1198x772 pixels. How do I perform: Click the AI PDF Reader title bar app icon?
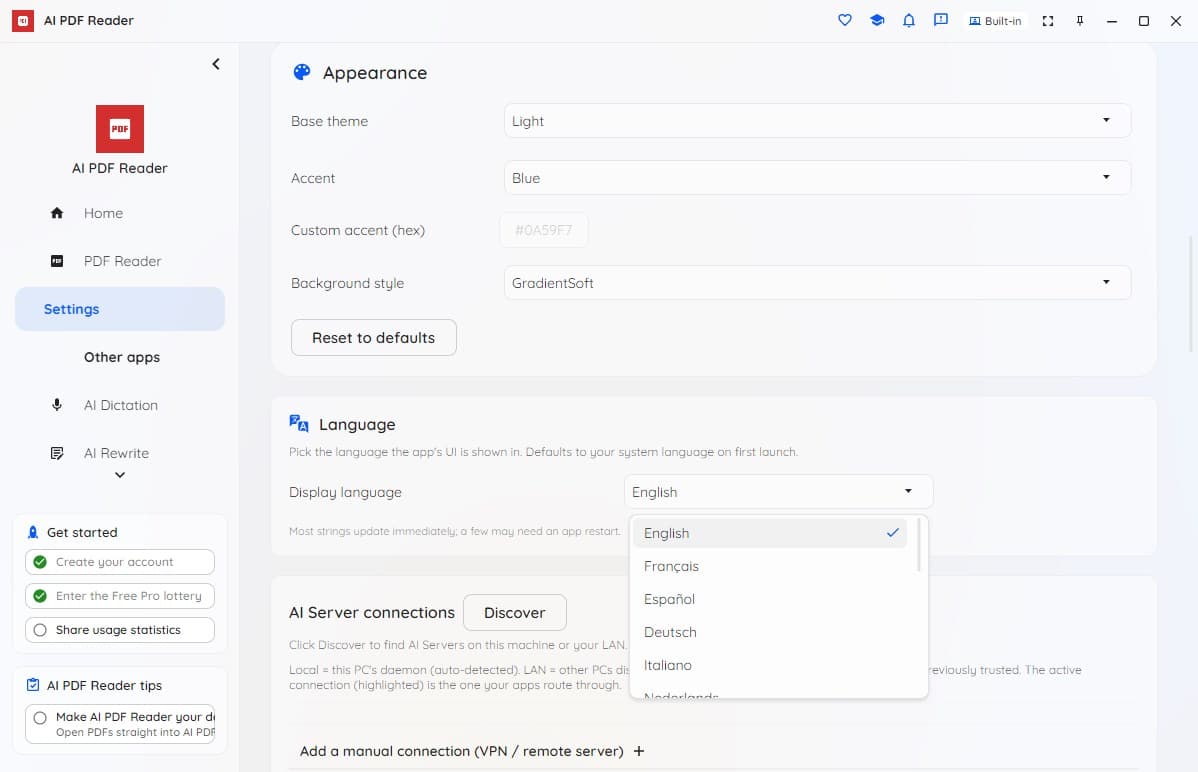23,21
